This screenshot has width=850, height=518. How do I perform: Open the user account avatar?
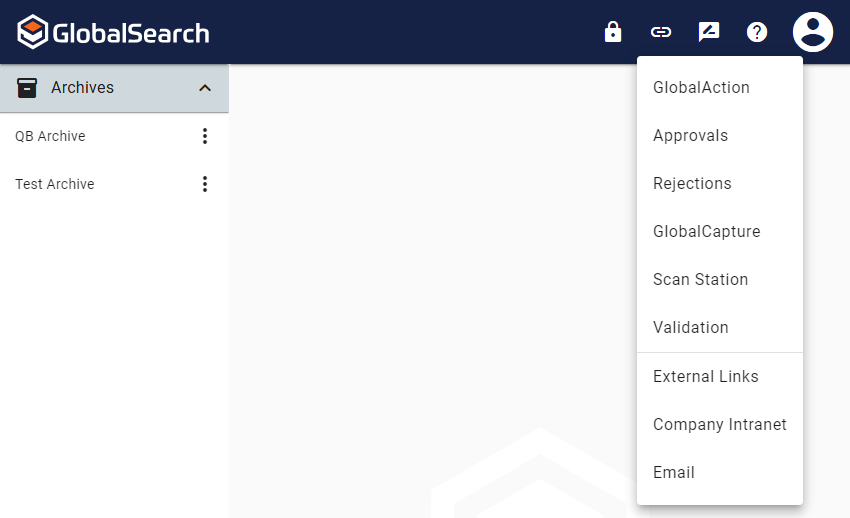pyautogui.click(x=813, y=32)
